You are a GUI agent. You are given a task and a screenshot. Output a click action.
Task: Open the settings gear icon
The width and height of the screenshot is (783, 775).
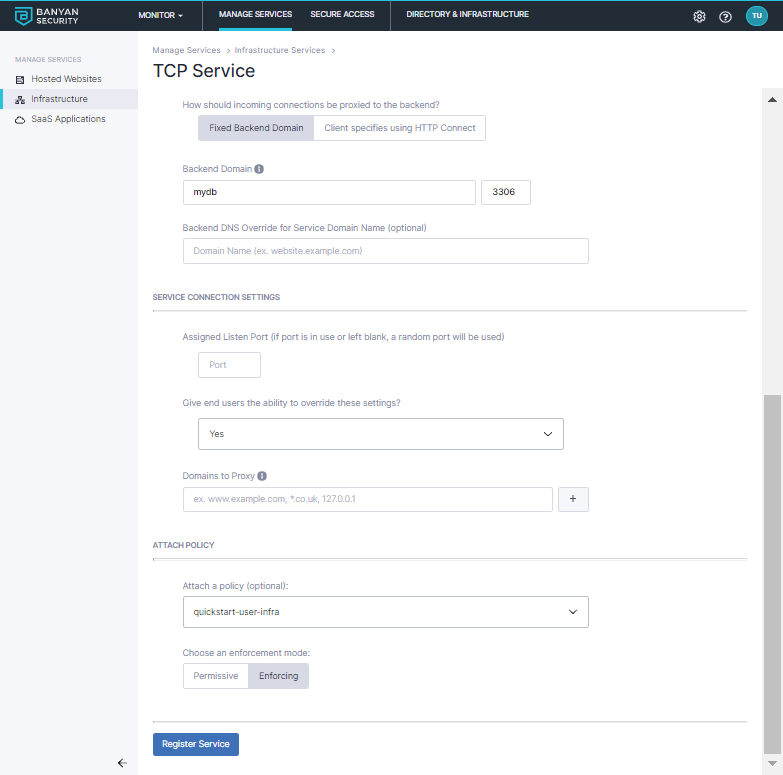point(699,16)
